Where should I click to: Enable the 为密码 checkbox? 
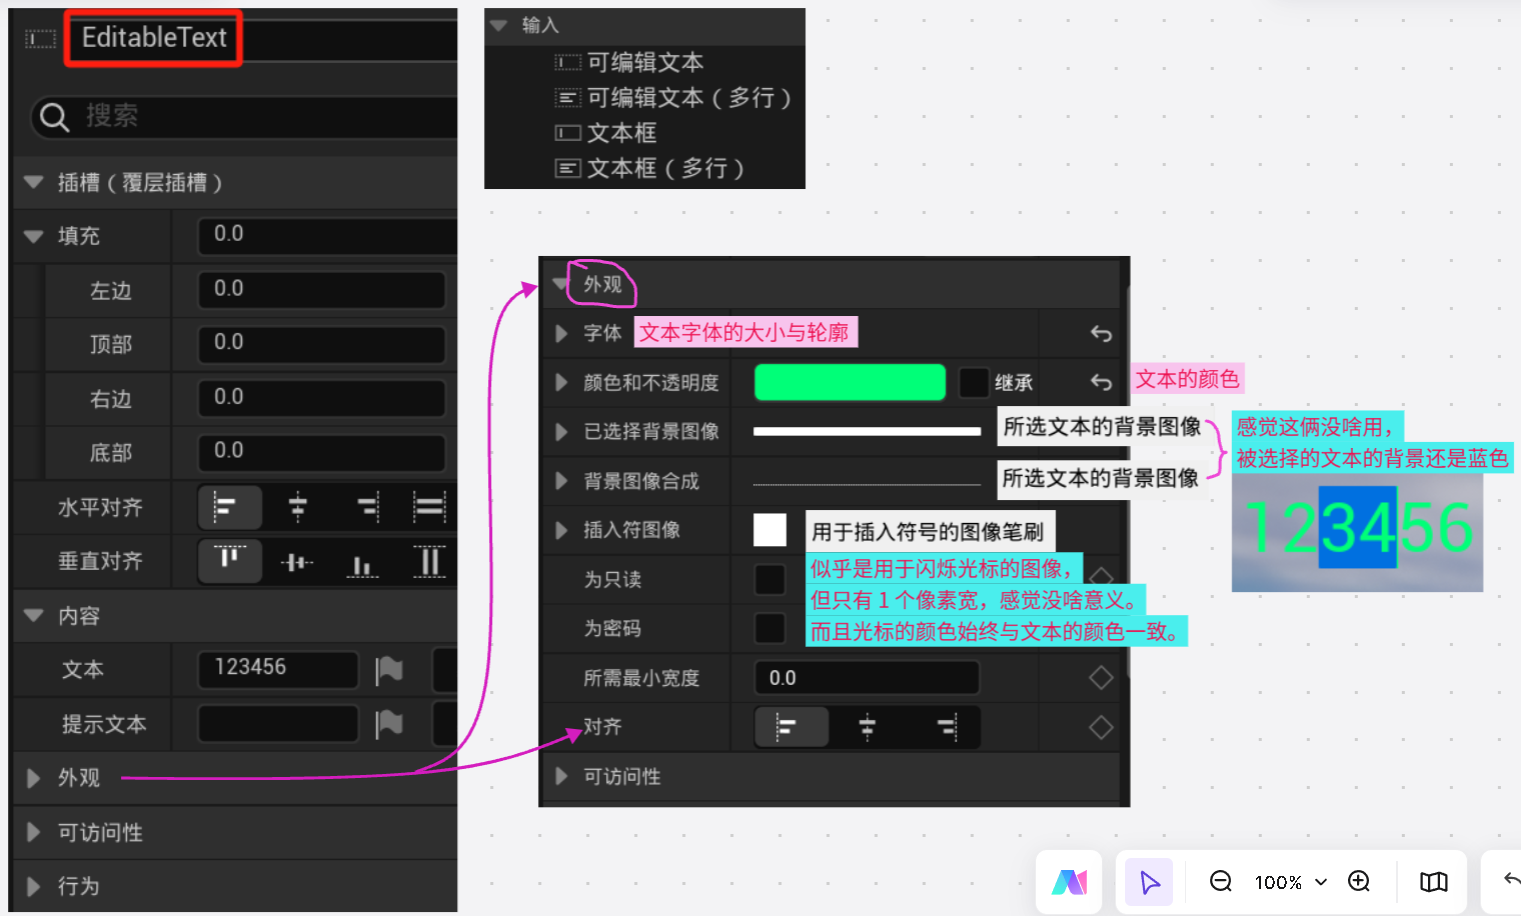pyautogui.click(x=770, y=628)
